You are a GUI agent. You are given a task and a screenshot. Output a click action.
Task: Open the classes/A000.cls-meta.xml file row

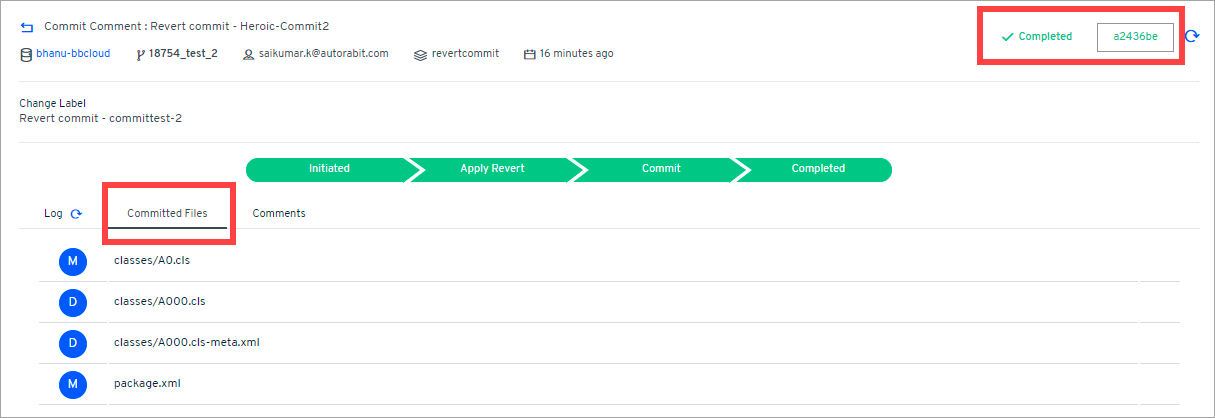pos(187,343)
